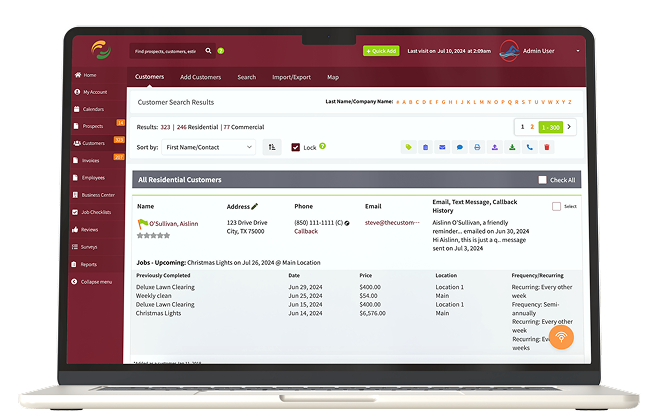
Task: Click the blue envelope email icon
Action: [x=442, y=147]
